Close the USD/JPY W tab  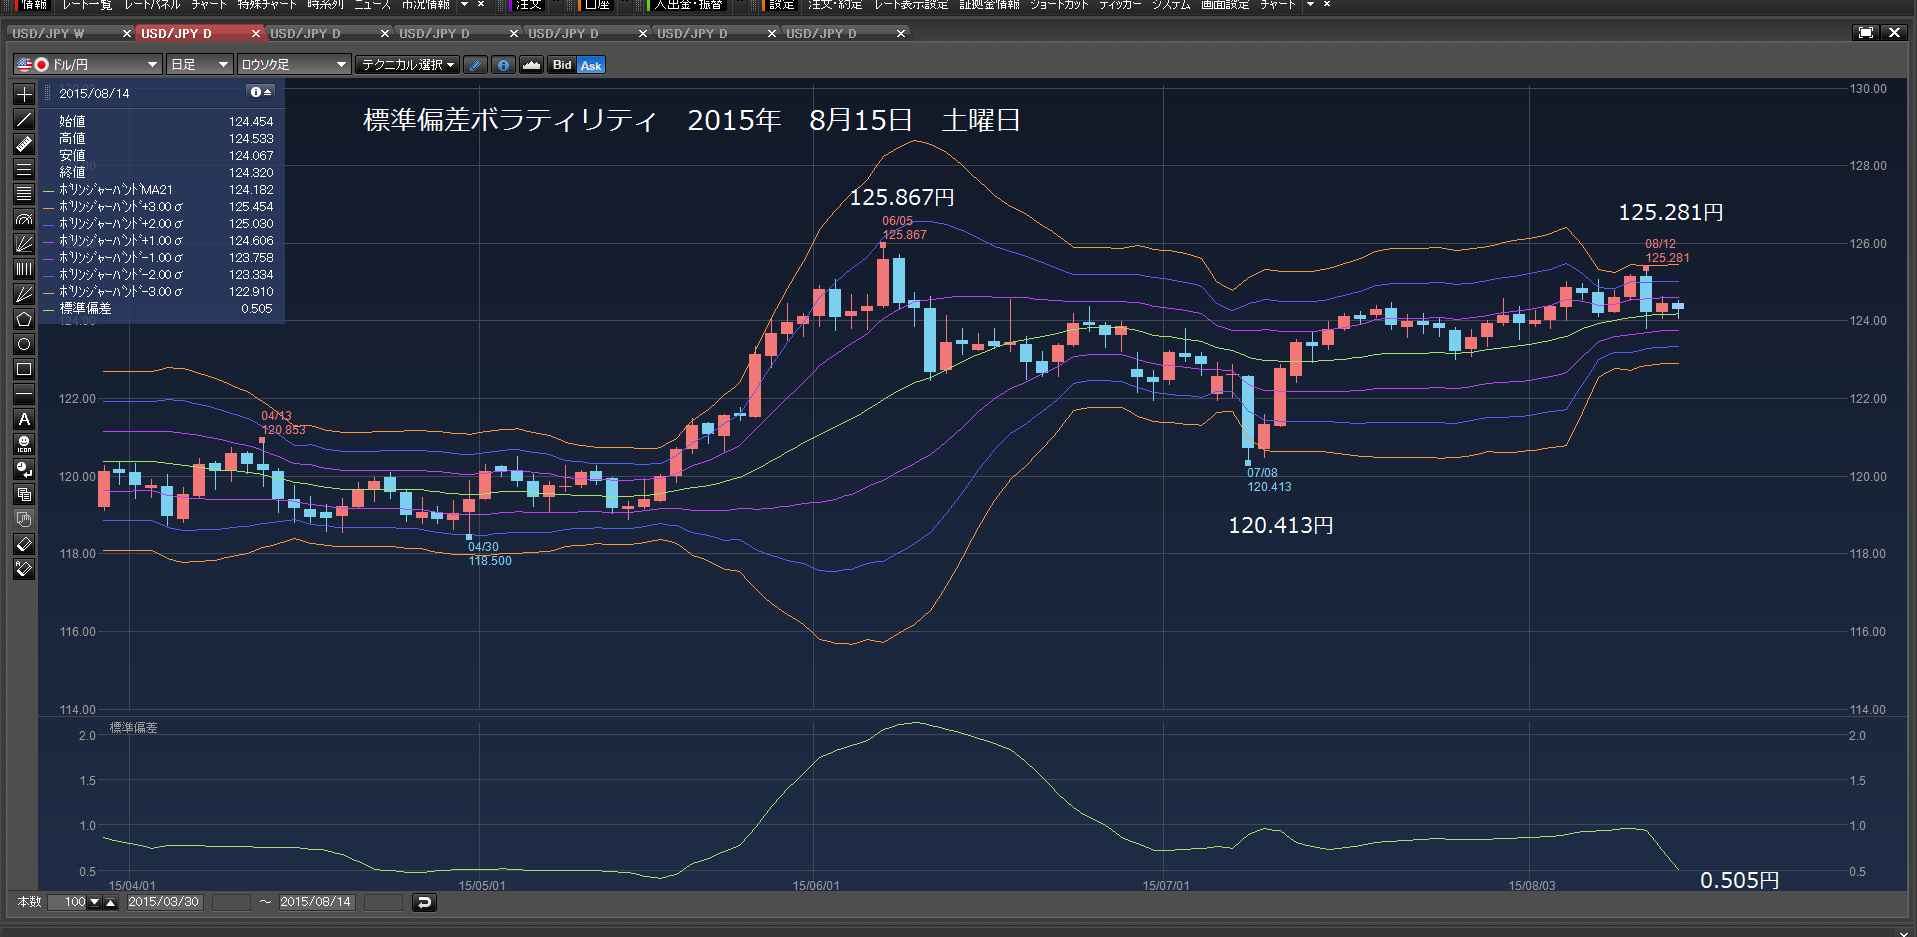pyautogui.click(x=127, y=33)
